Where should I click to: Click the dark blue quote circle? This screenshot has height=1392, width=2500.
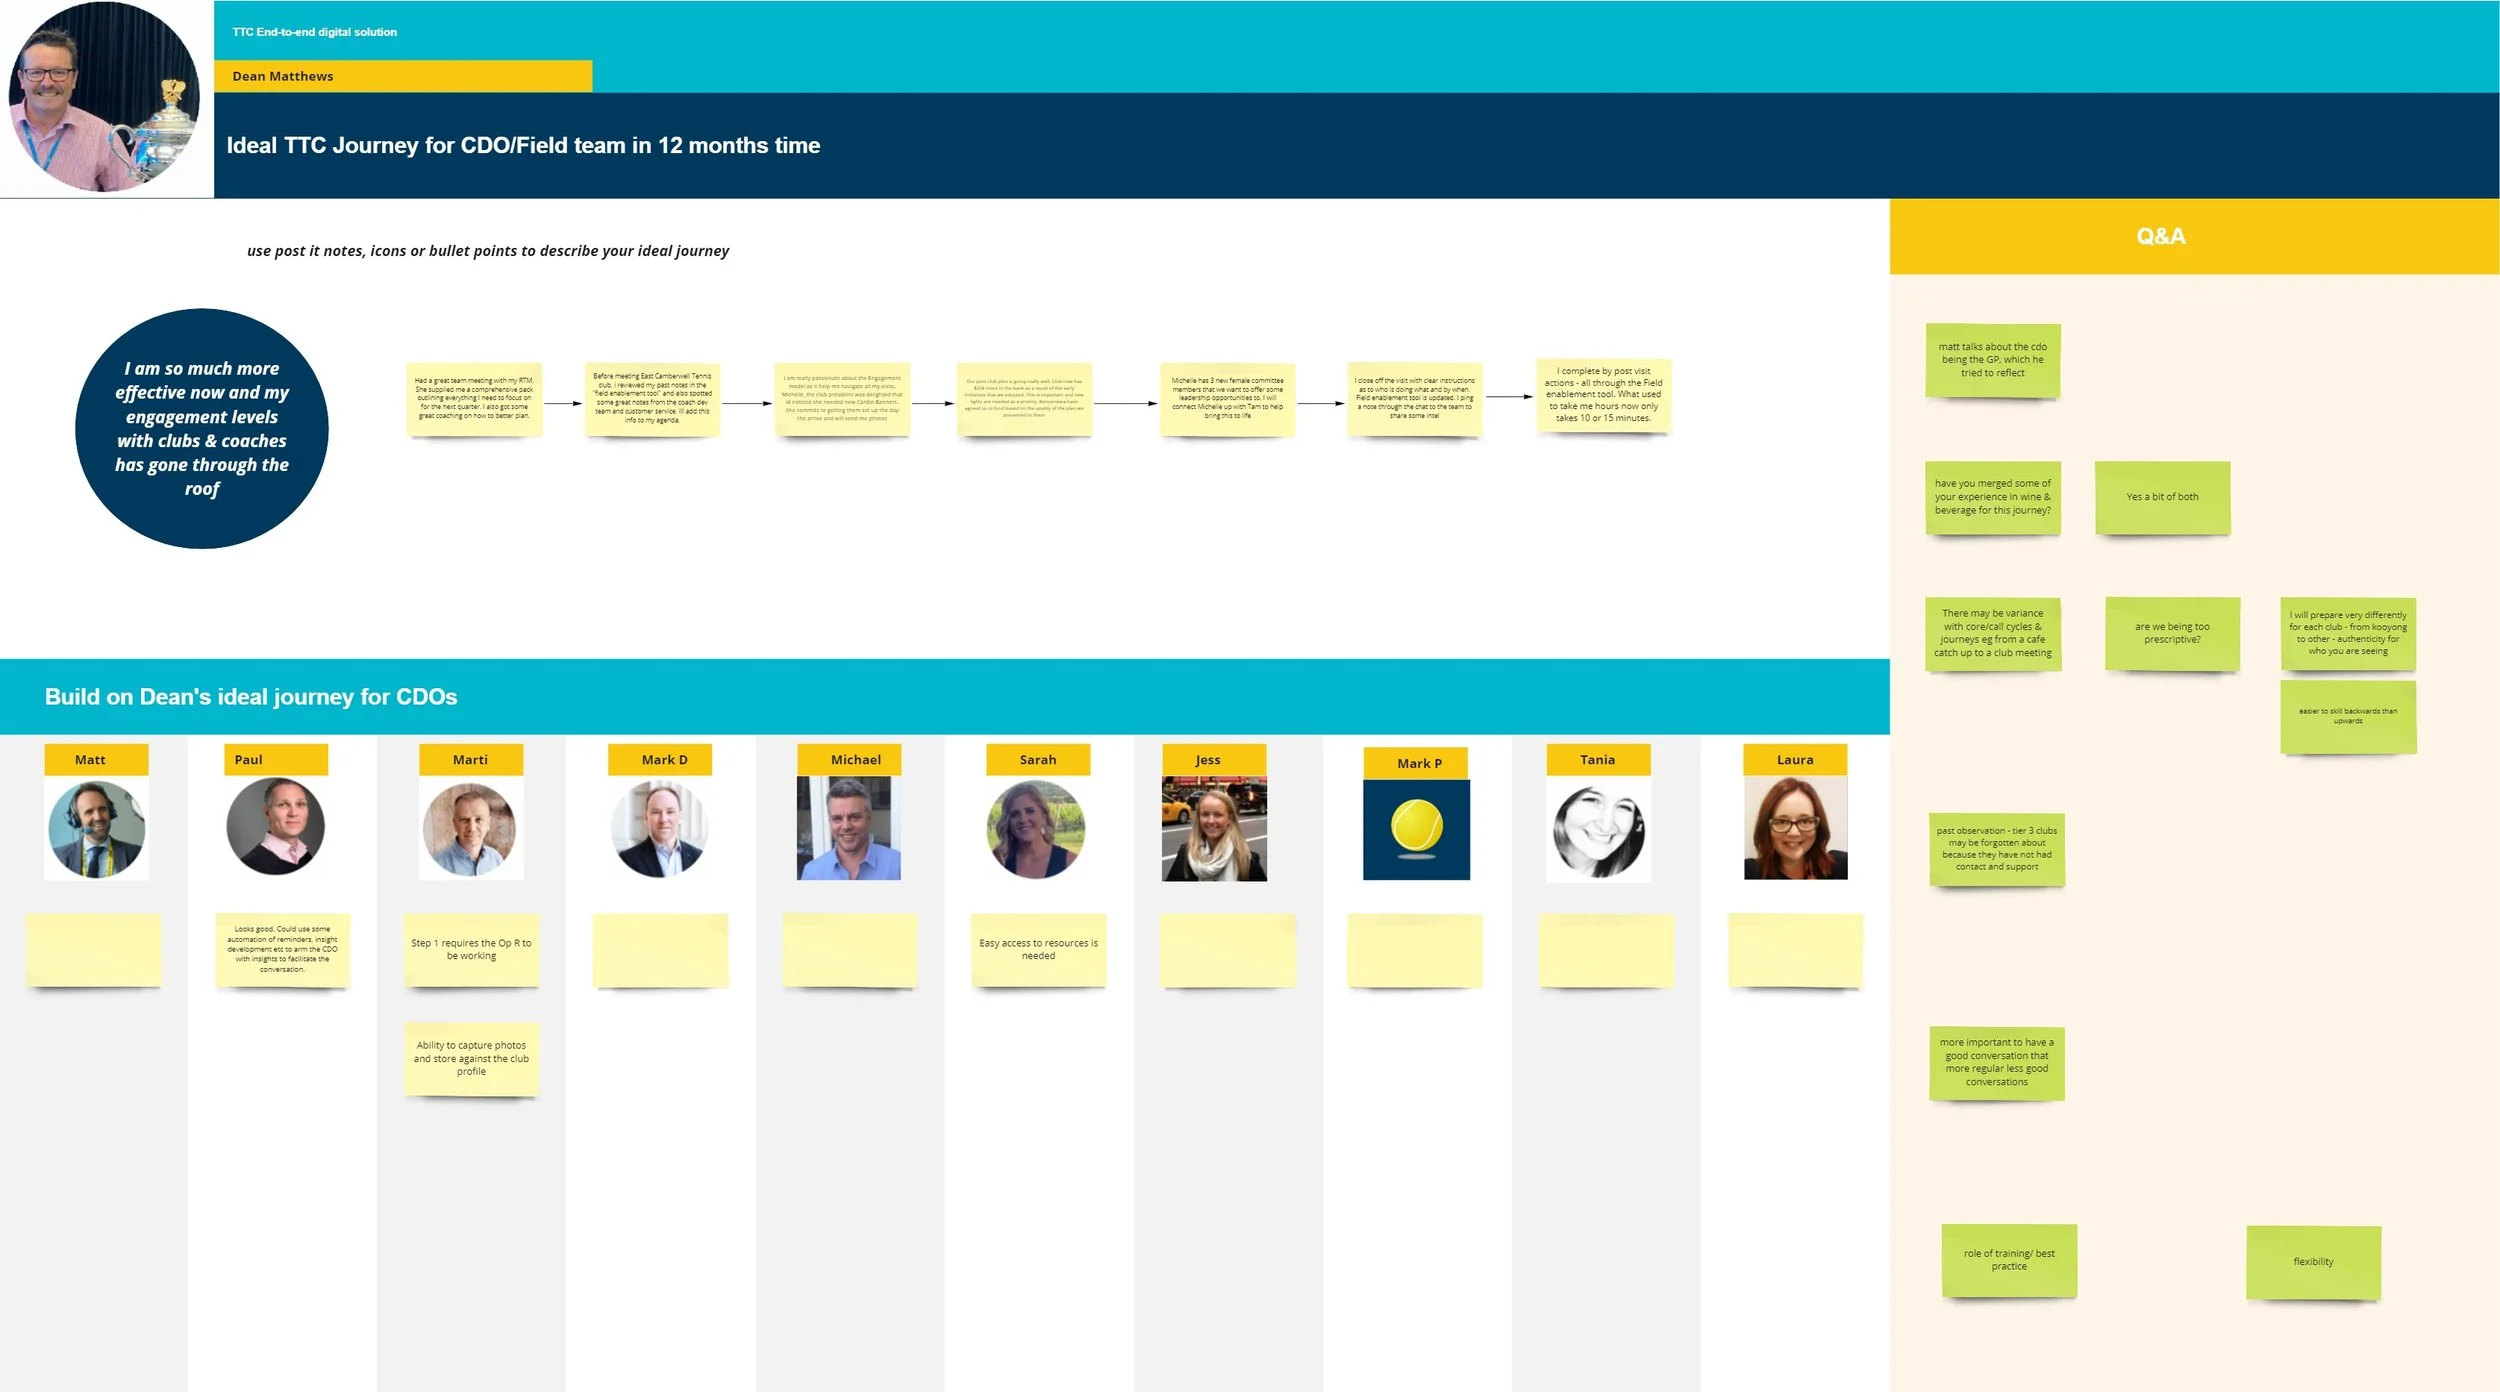[x=202, y=428]
